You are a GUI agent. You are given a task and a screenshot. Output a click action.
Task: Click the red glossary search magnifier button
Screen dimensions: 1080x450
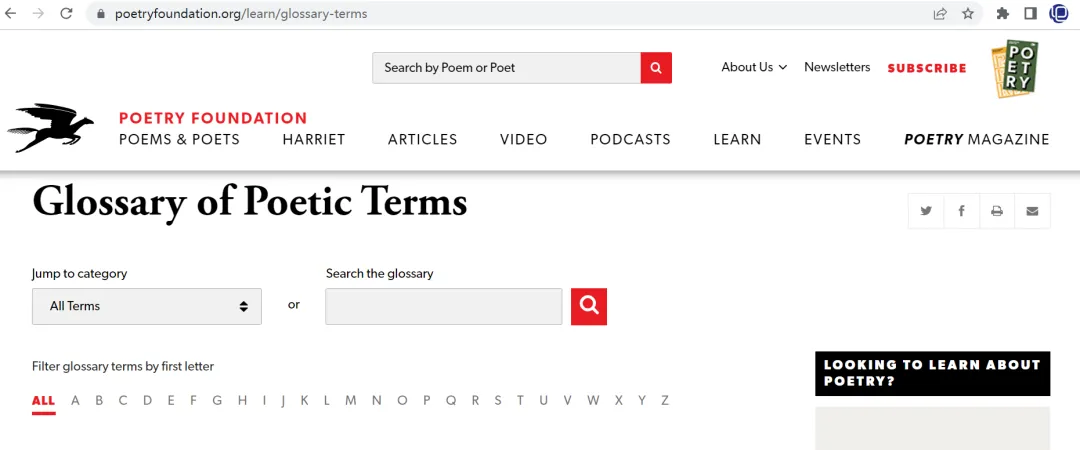pos(589,306)
